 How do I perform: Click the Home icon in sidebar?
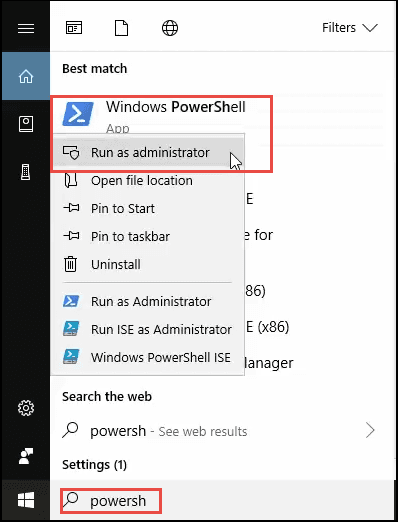point(26,76)
